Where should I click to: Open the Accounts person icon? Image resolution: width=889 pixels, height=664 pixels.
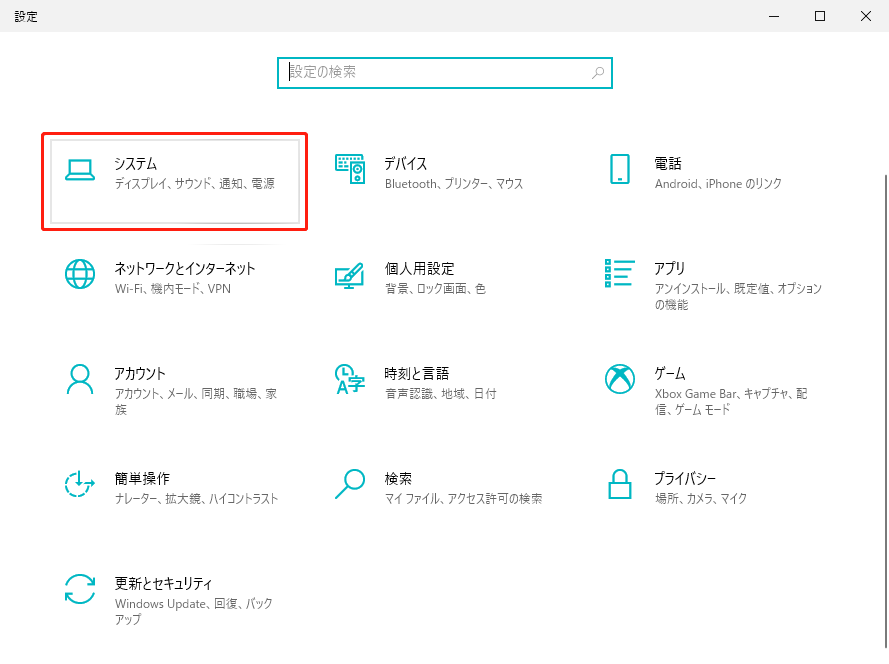[x=80, y=379]
